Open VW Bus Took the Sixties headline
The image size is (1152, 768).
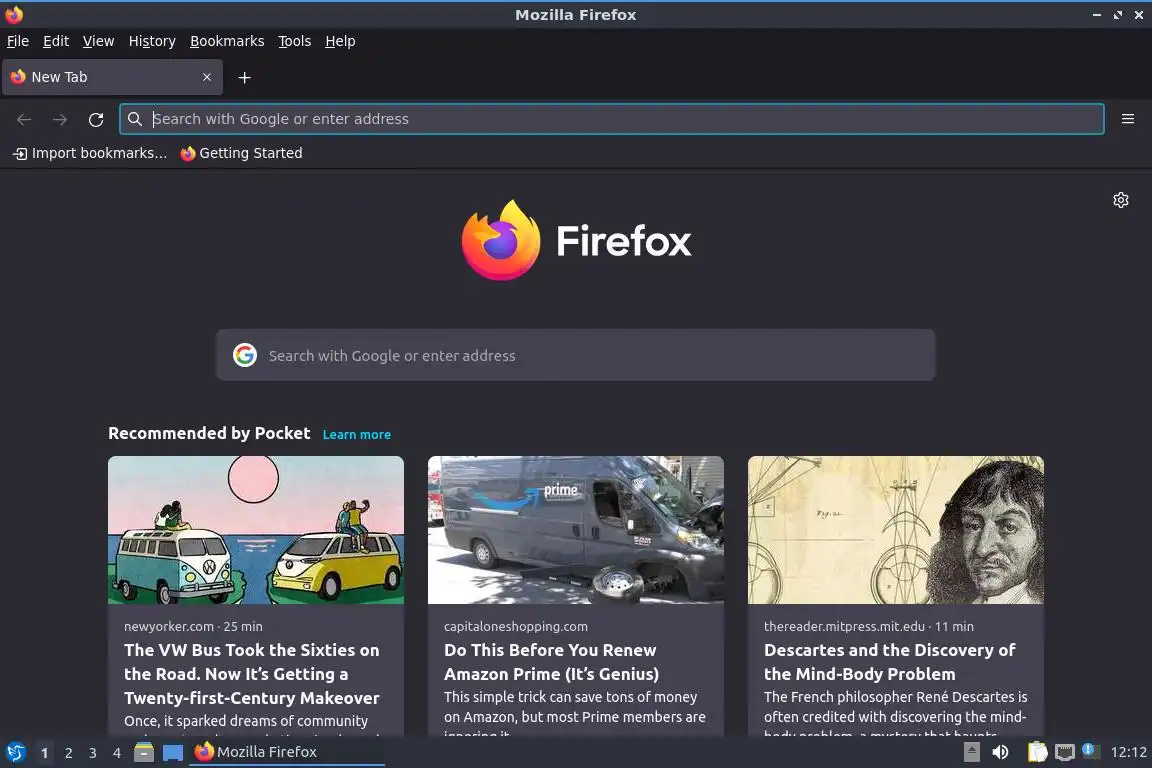(252, 674)
